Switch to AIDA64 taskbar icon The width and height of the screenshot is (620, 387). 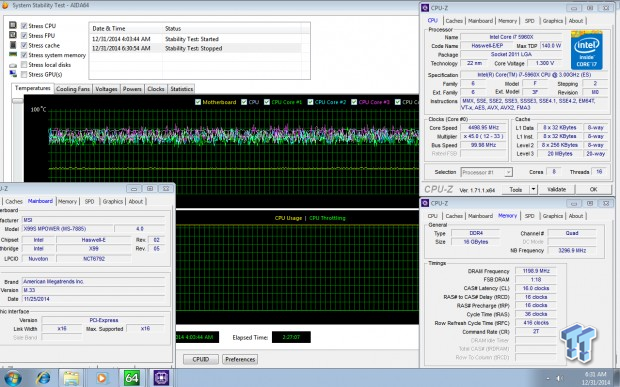click(x=132, y=378)
